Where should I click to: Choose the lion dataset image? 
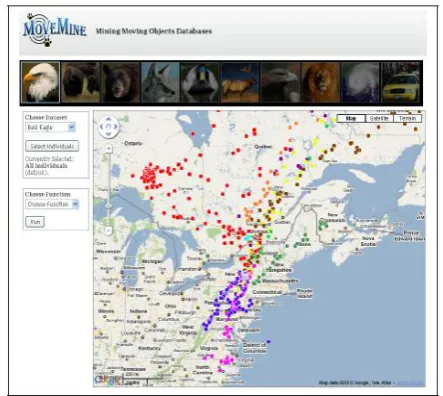tap(320, 82)
